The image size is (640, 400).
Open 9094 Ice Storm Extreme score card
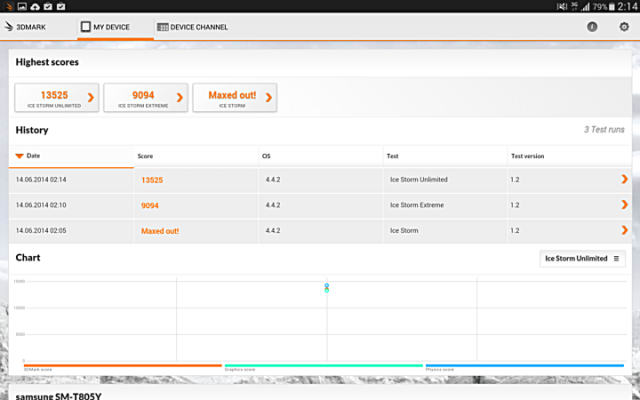146,98
